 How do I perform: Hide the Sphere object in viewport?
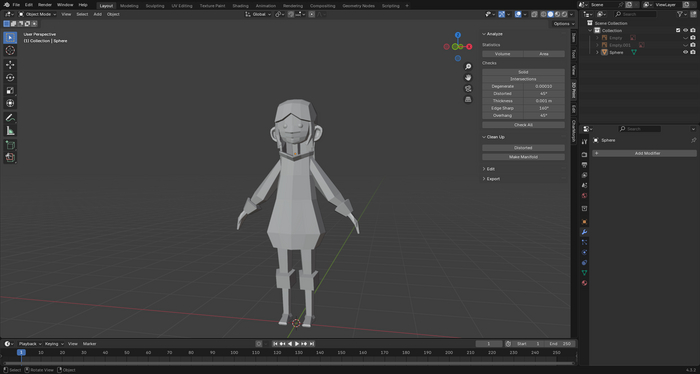685,52
